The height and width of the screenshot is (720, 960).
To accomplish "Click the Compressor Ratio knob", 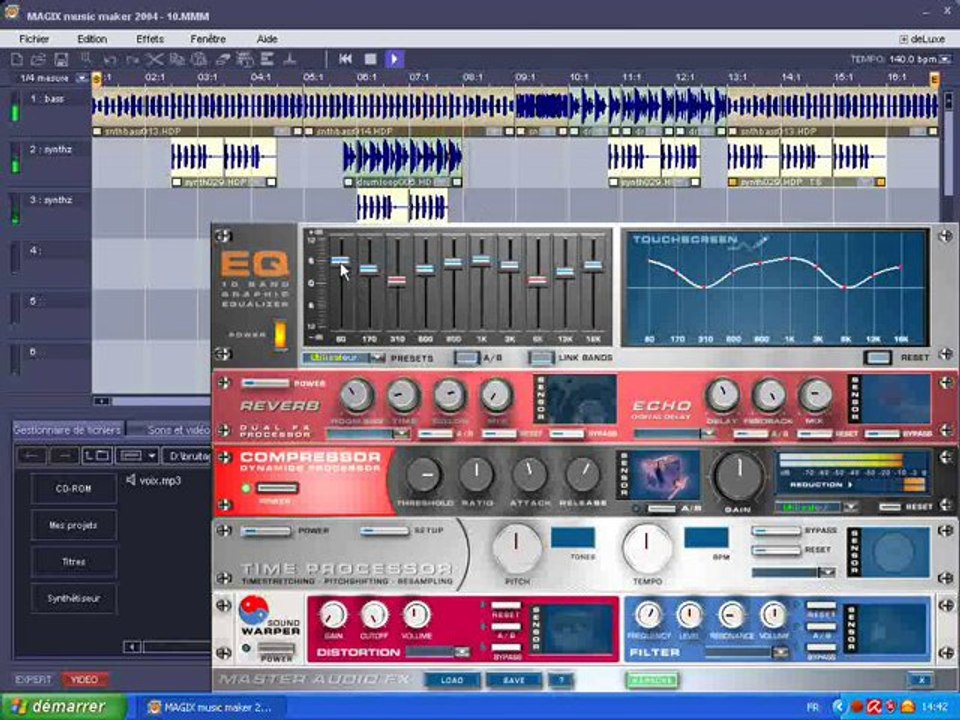I will click(x=476, y=475).
